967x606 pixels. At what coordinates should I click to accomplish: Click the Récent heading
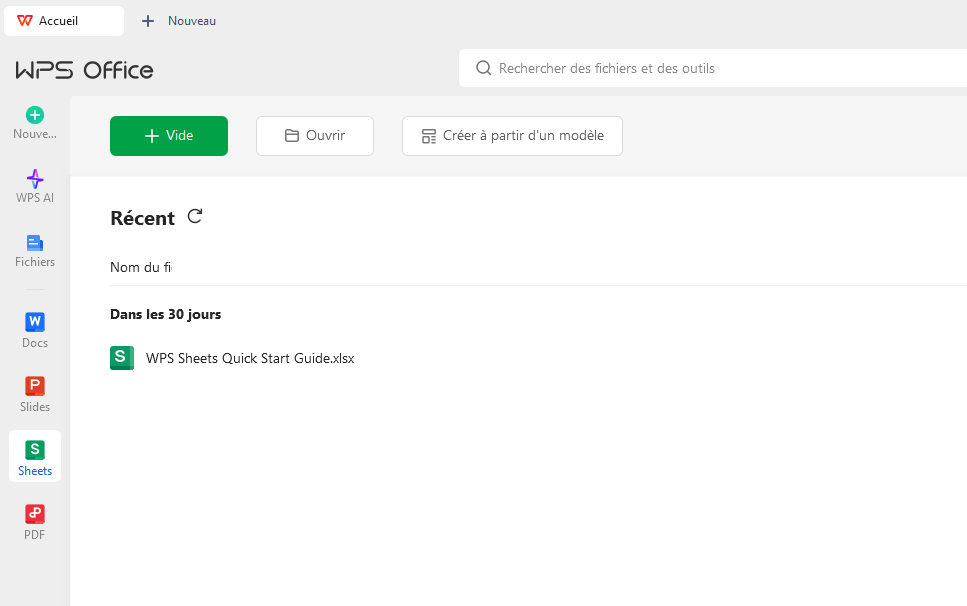point(142,218)
